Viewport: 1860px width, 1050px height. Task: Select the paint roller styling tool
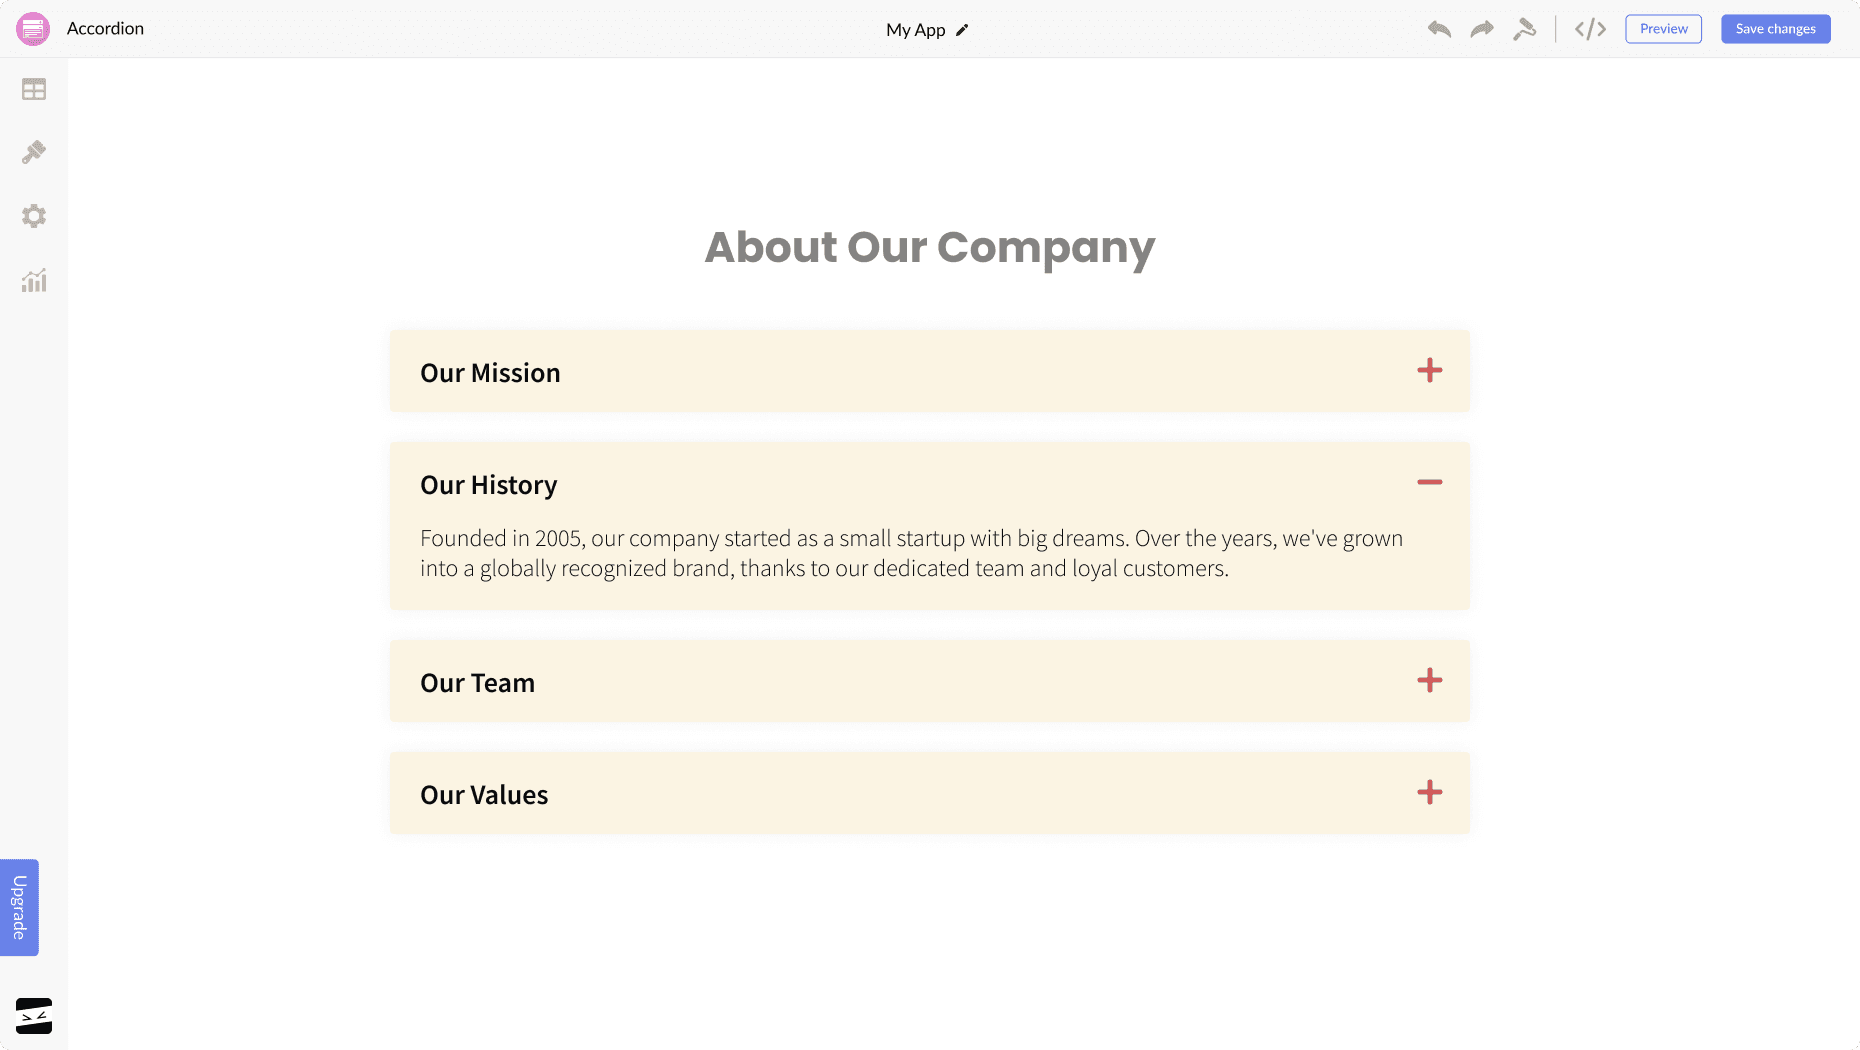click(x=1524, y=29)
